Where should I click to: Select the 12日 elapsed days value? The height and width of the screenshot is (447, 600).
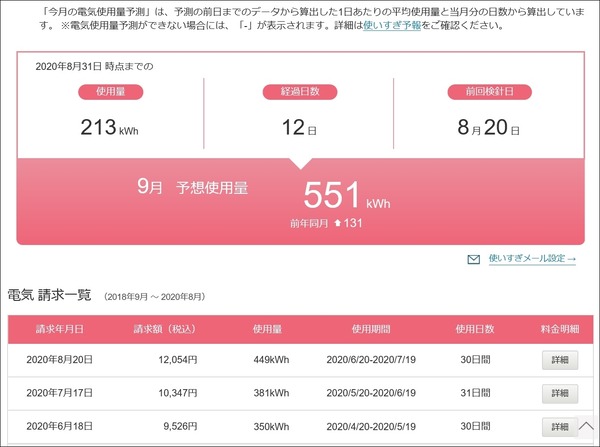tap(299, 127)
